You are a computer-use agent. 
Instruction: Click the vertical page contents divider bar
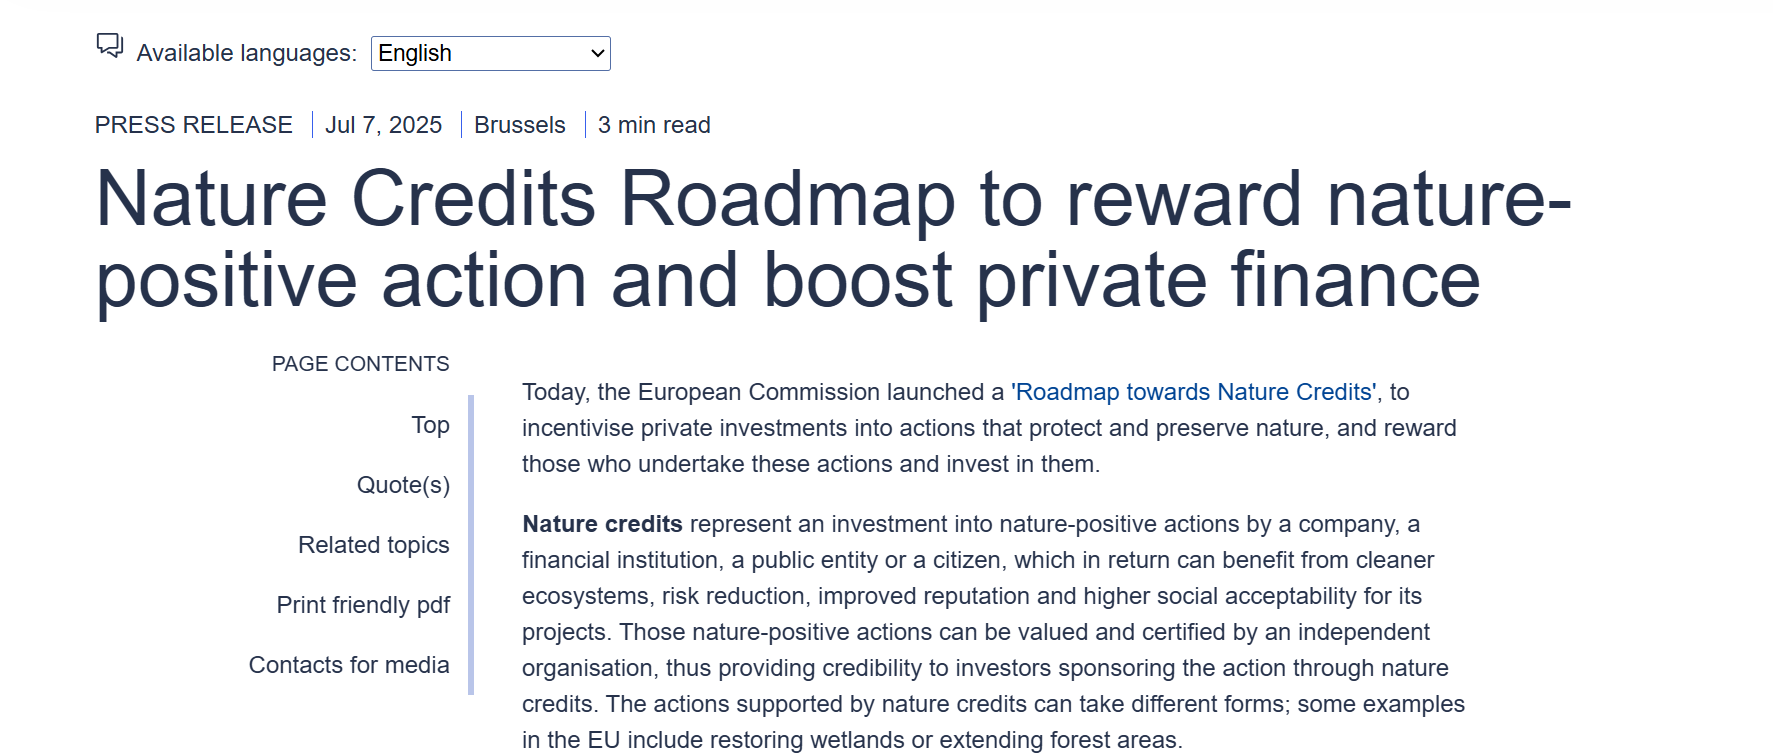(471, 544)
